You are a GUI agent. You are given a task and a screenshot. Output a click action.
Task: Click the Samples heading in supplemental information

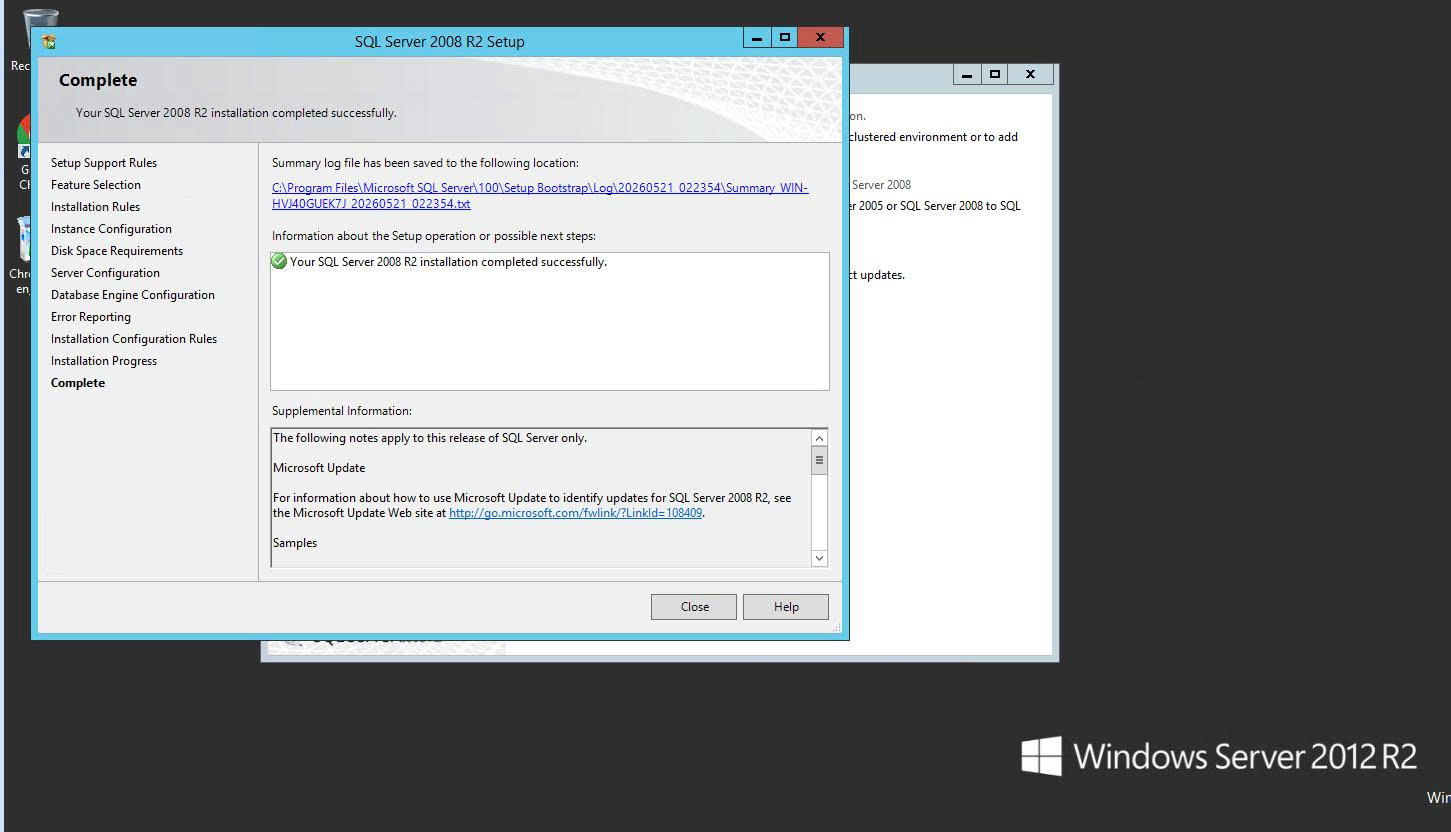(295, 543)
